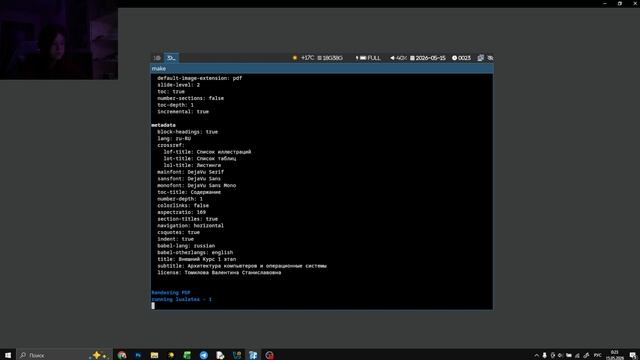Image resolution: width=640 pixels, height=360 pixels.
Task: Click the Rendering PDF status line
Action: point(171,292)
